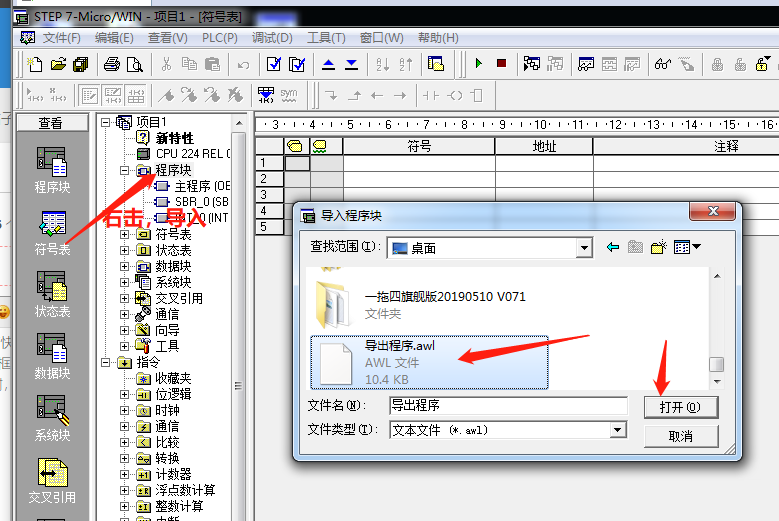
Task: Open the look-in location dropdown showing 桌面
Action: [x=584, y=248]
